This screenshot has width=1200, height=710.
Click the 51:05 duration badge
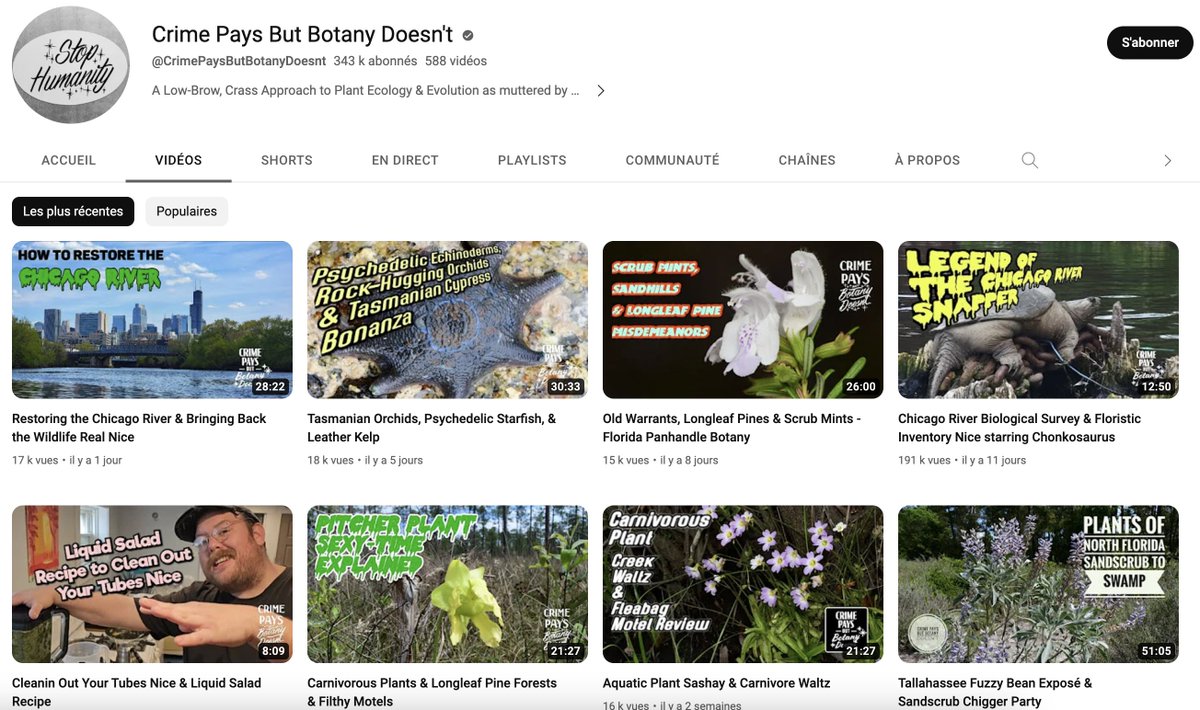(x=1156, y=651)
